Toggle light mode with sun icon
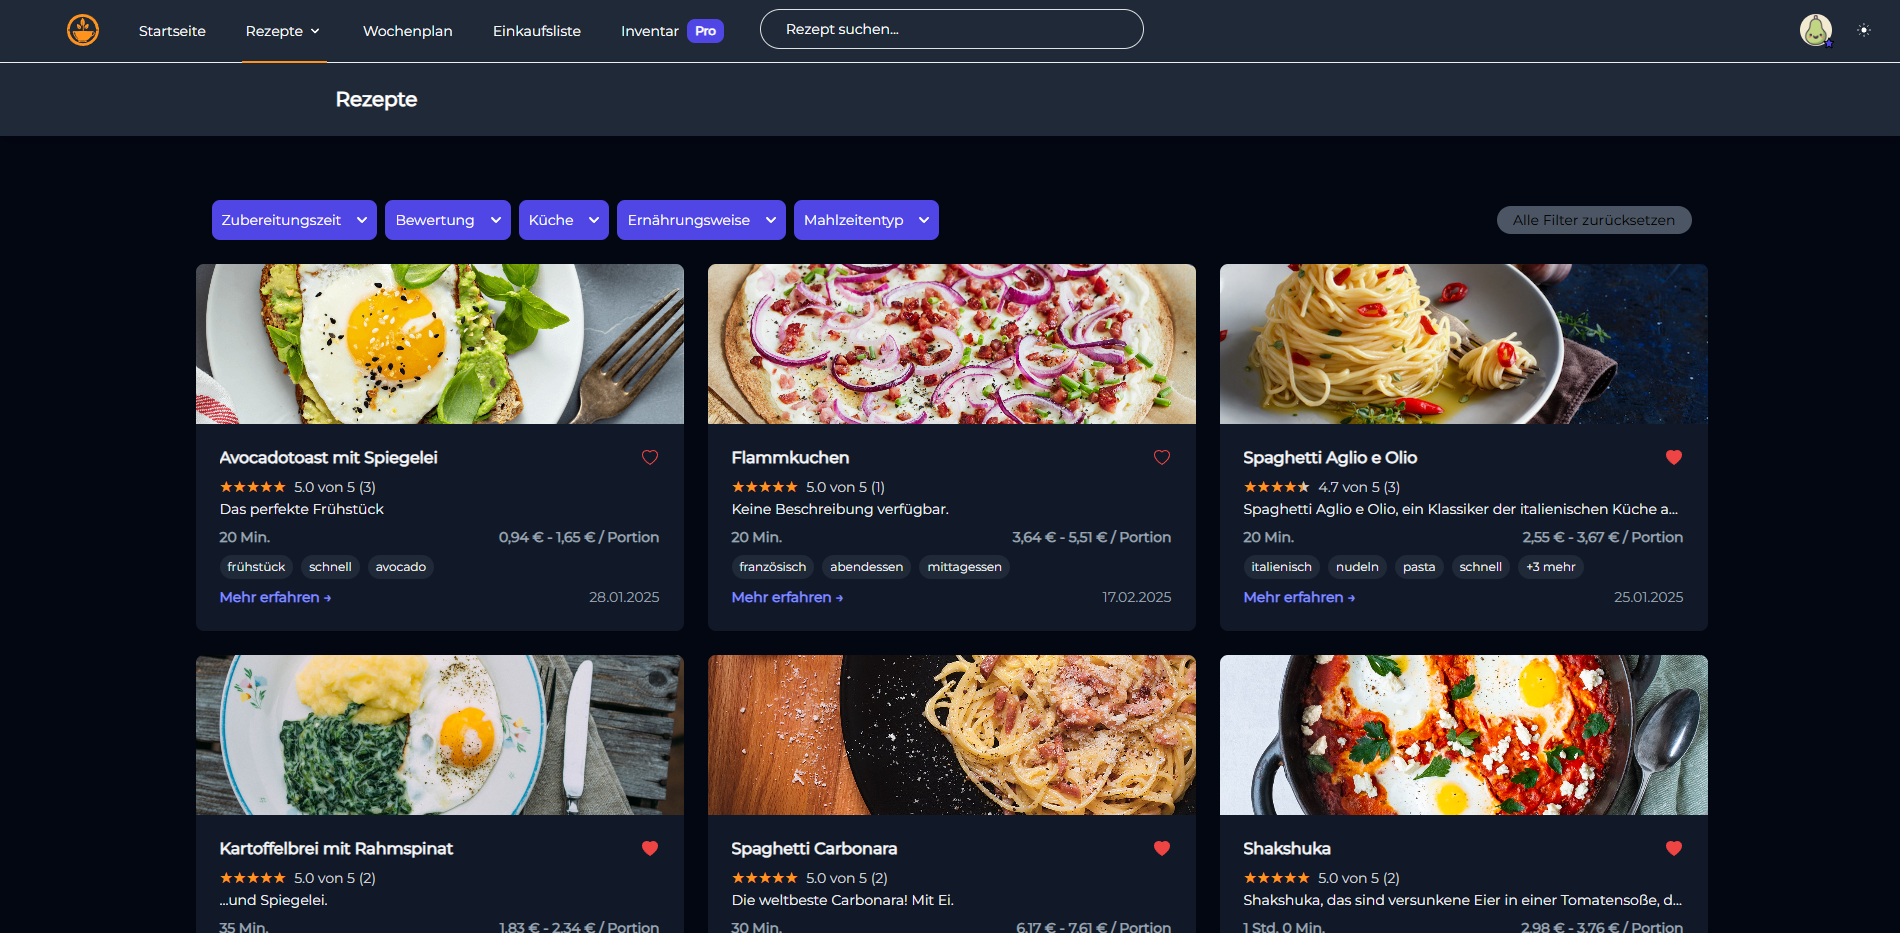This screenshot has width=1900, height=933. (x=1864, y=30)
